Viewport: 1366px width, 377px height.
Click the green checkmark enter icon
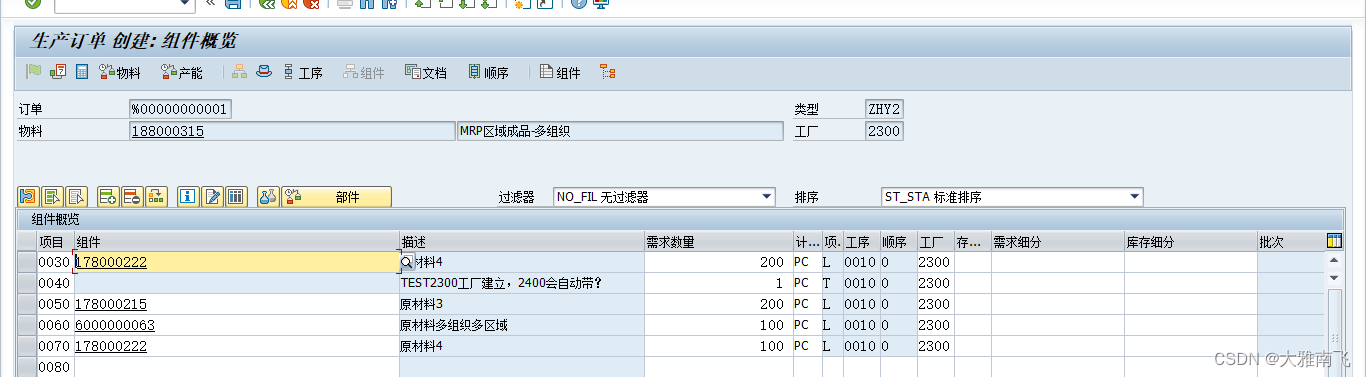[33, 4]
